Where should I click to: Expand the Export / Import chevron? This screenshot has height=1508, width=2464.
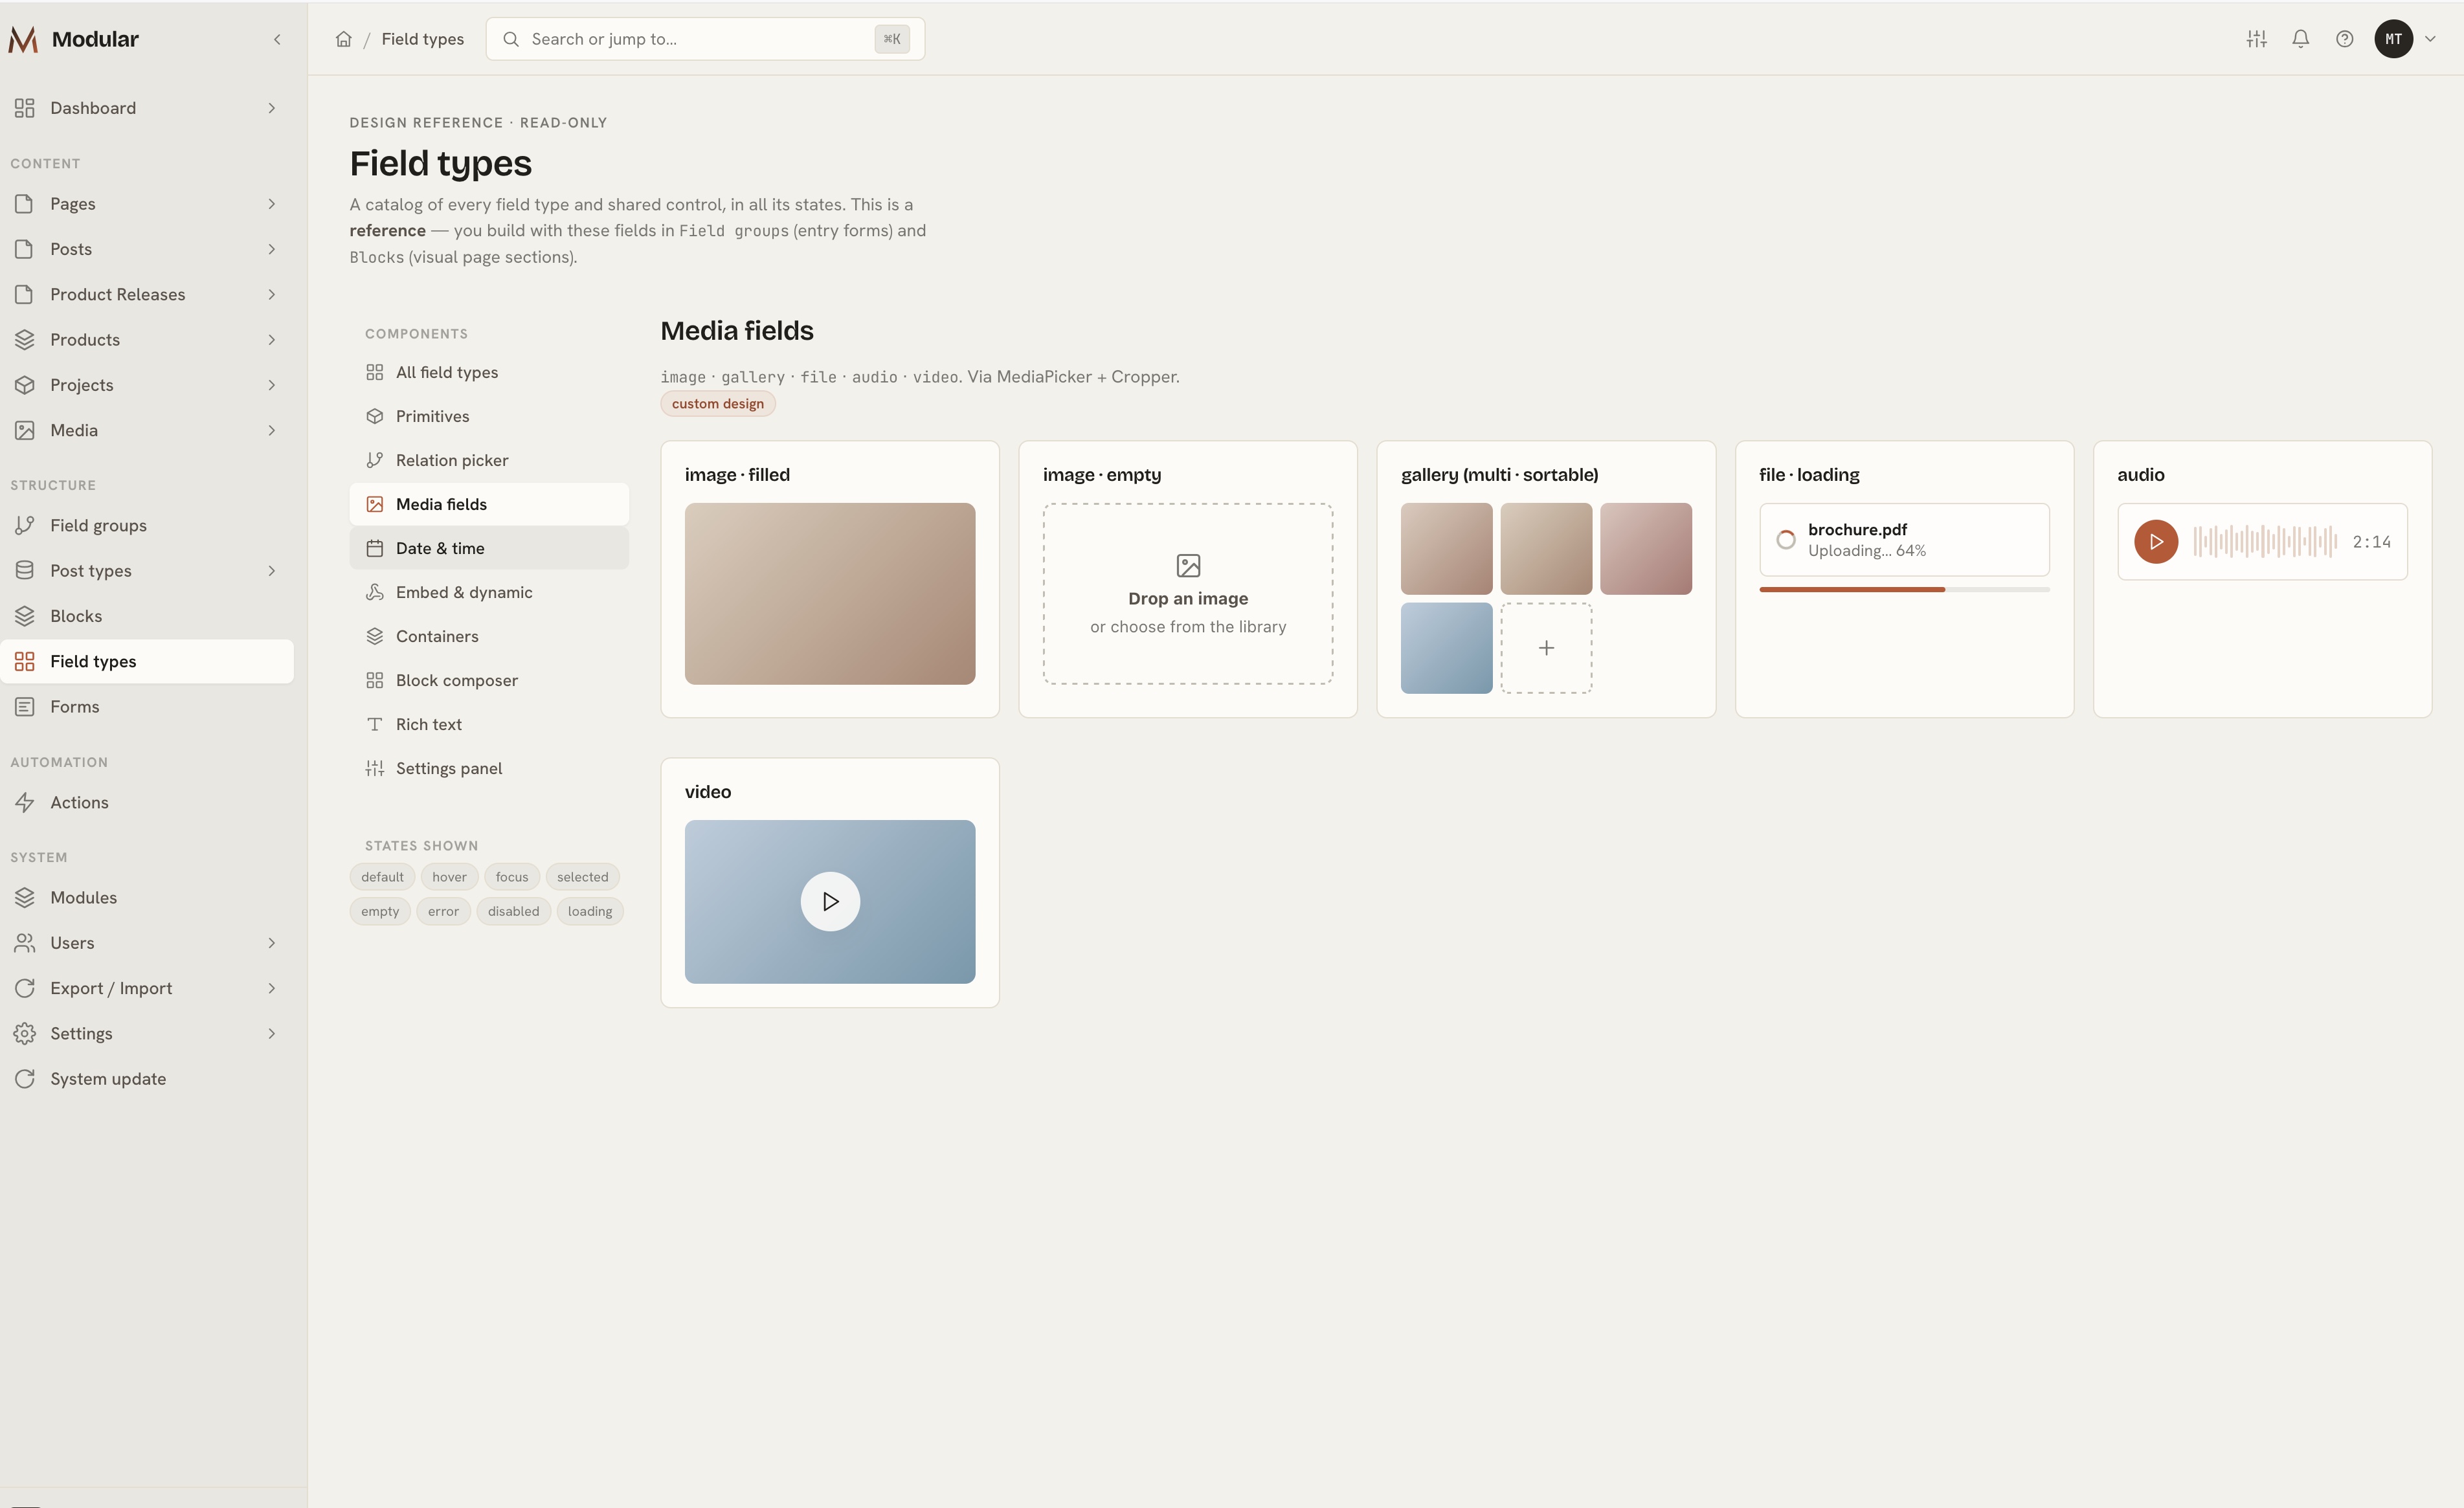pyautogui.click(x=271, y=988)
